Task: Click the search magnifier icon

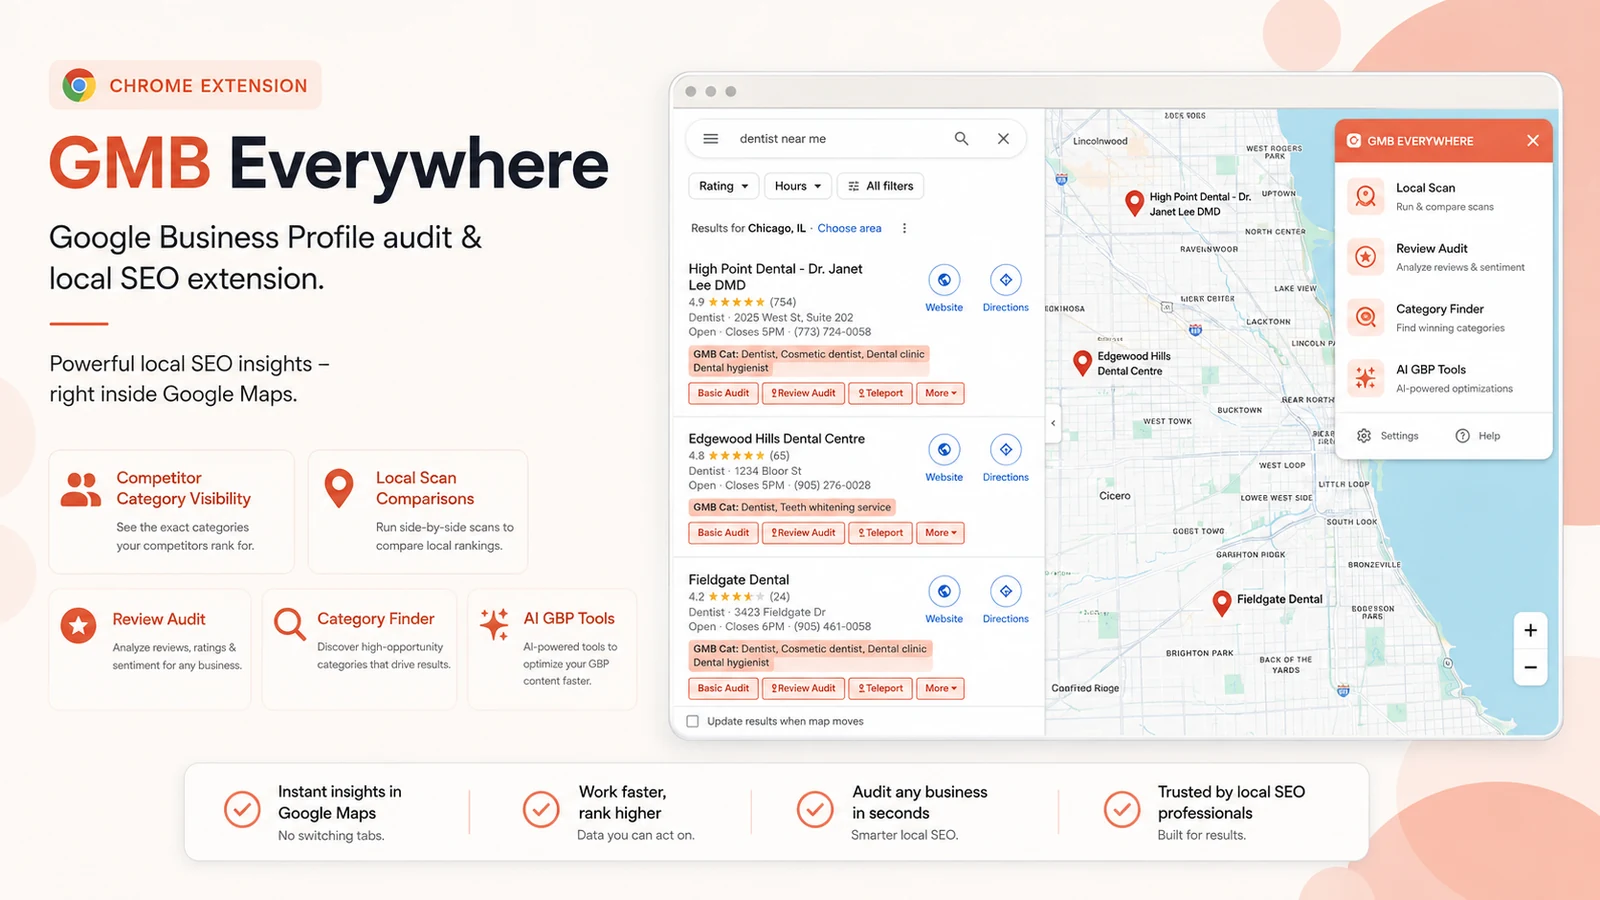Action: [961, 139]
